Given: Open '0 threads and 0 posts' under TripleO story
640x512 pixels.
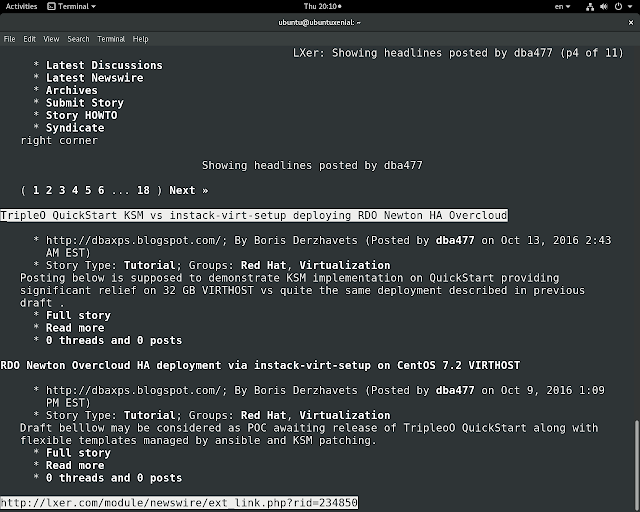Looking at the screenshot, I should coord(114,341).
